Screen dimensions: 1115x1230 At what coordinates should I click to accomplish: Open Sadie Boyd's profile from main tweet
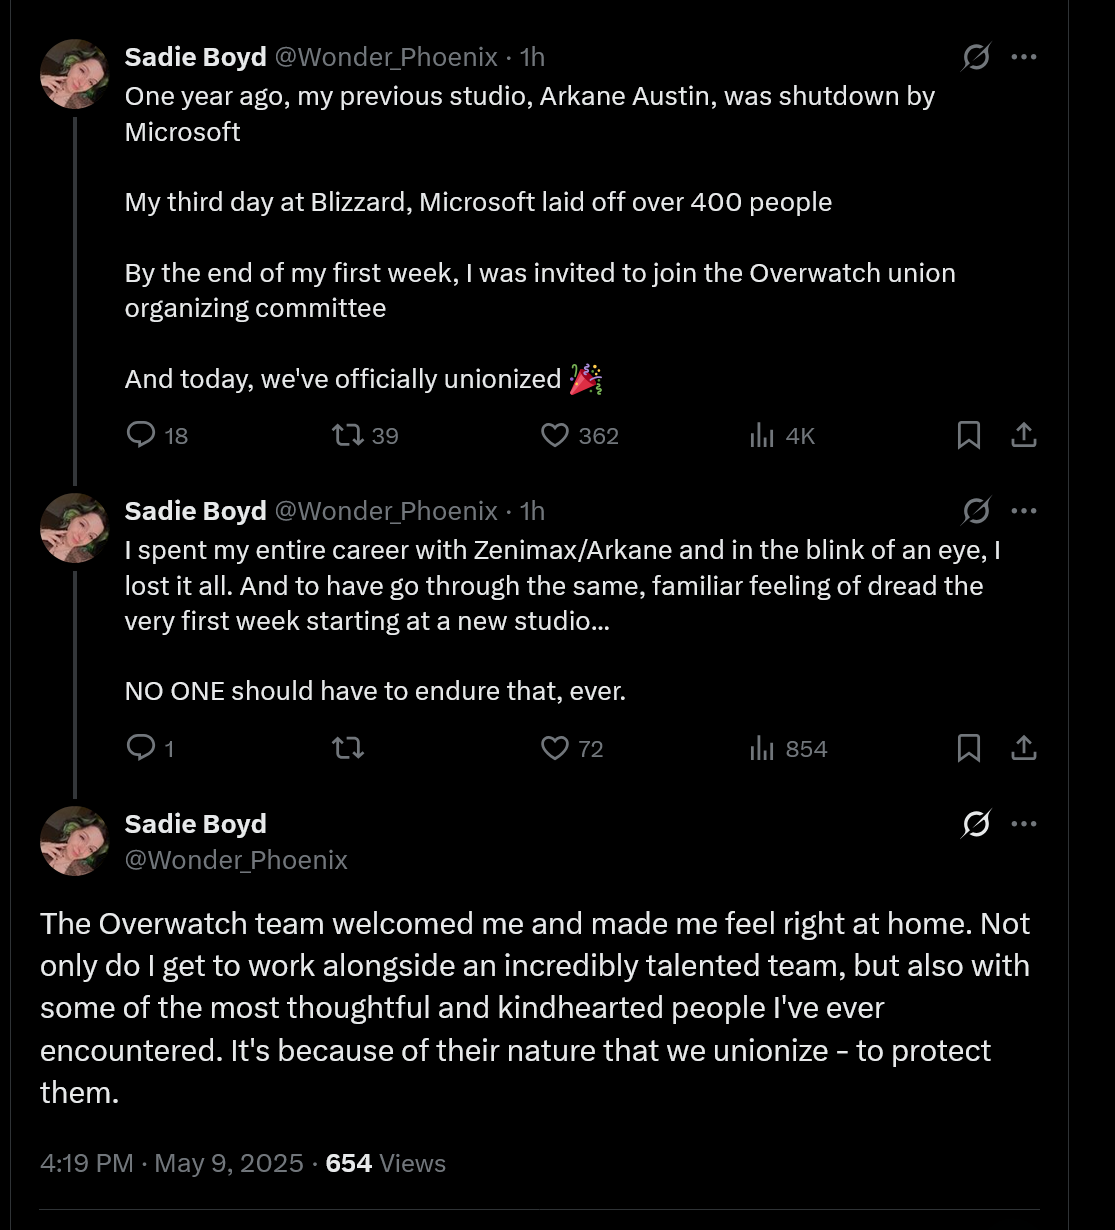coord(195,824)
